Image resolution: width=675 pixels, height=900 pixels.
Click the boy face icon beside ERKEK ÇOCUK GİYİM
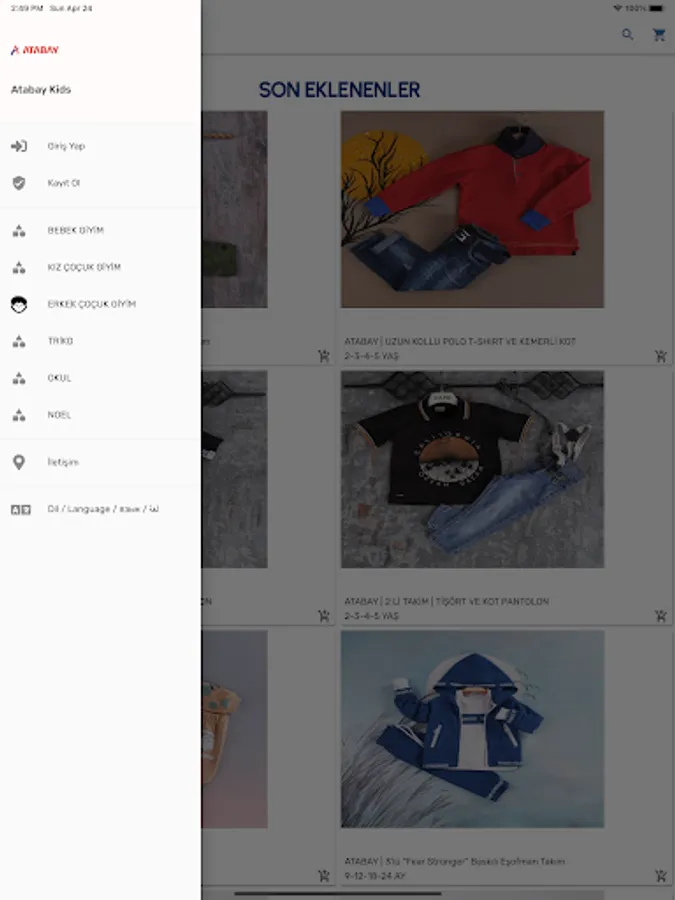point(19,304)
